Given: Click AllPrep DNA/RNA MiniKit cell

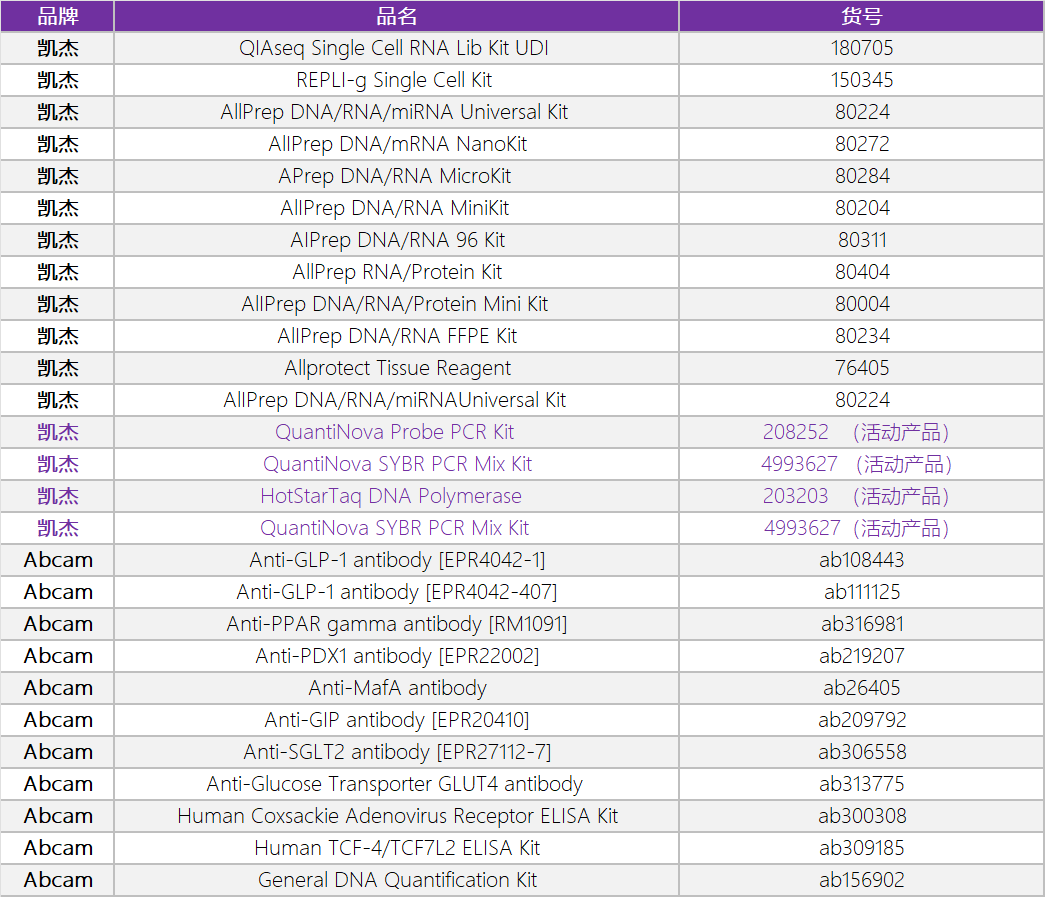Looking at the screenshot, I should [397, 208].
